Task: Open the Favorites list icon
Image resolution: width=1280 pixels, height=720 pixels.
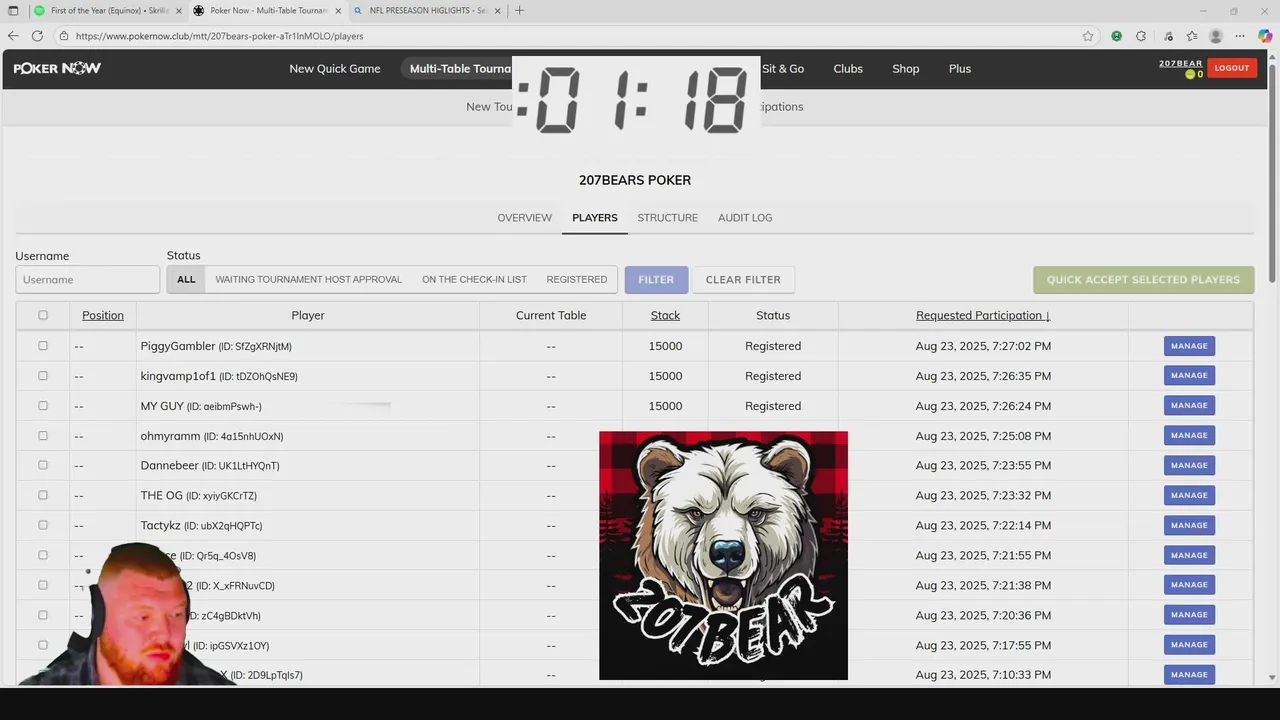Action: pyautogui.click(x=1192, y=36)
